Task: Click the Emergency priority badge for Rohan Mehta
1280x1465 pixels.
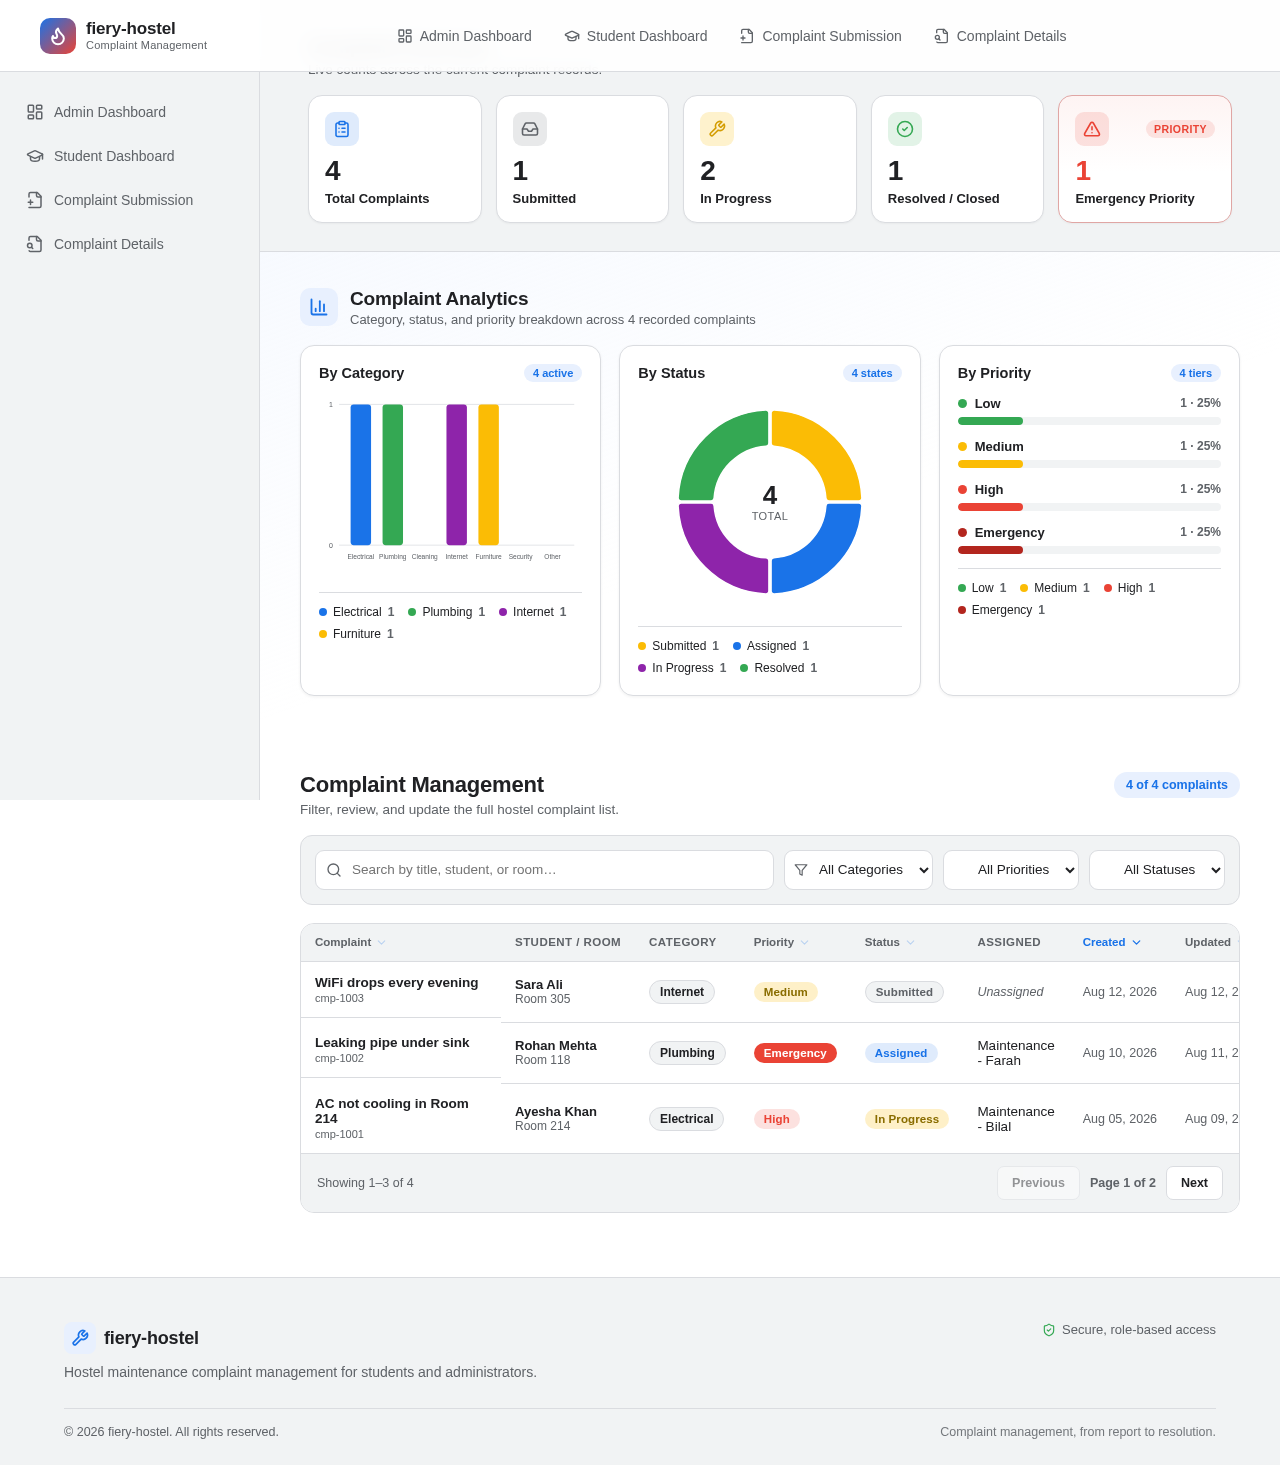Action: (795, 1053)
